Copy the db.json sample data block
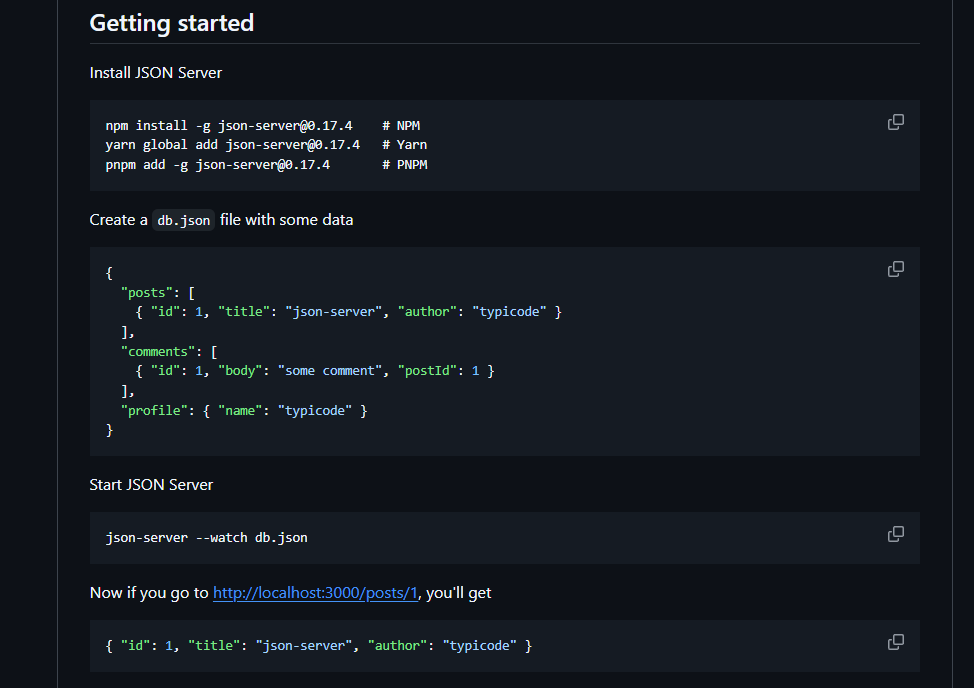 (x=896, y=269)
